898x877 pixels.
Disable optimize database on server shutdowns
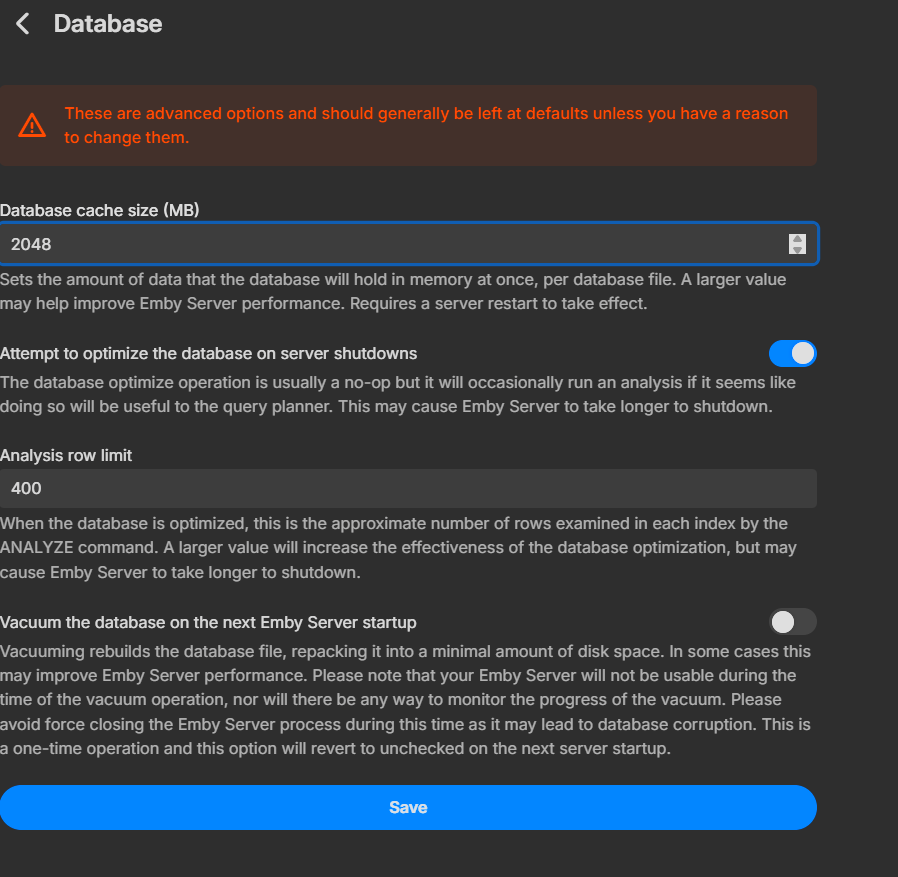coord(793,353)
